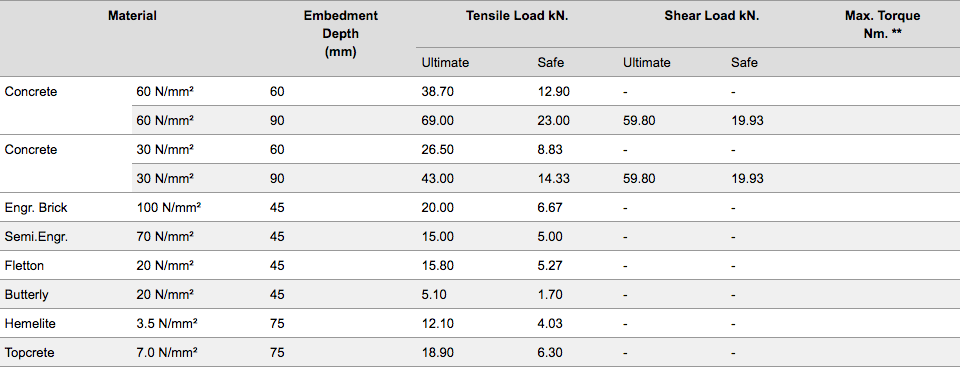Select the Engr. Brick material cell
The height and width of the screenshot is (367, 960).
click(x=36, y=208)
